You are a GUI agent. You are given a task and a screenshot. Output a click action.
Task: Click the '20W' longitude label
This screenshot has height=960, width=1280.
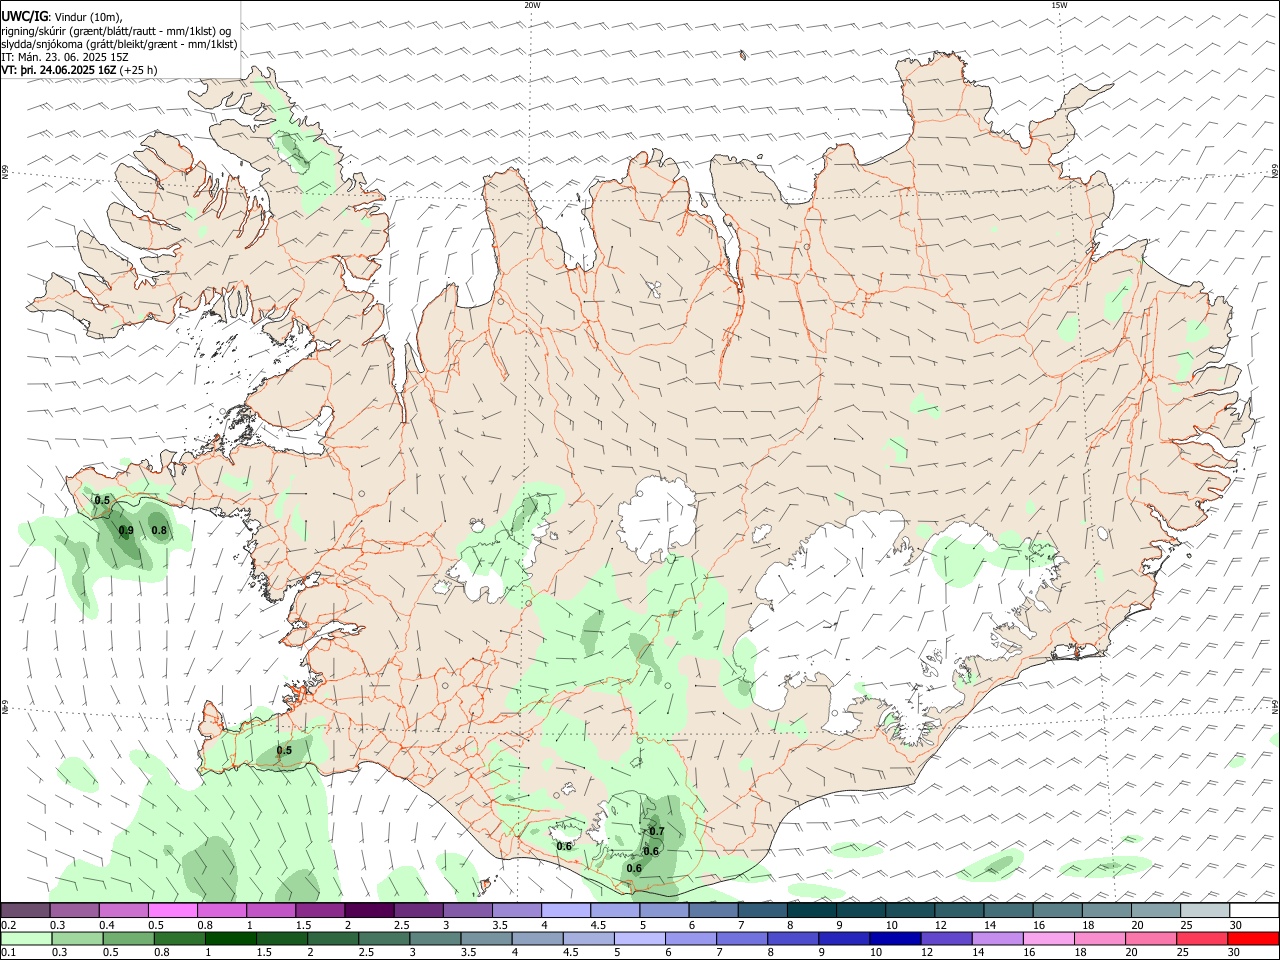[x=532, y=5]
